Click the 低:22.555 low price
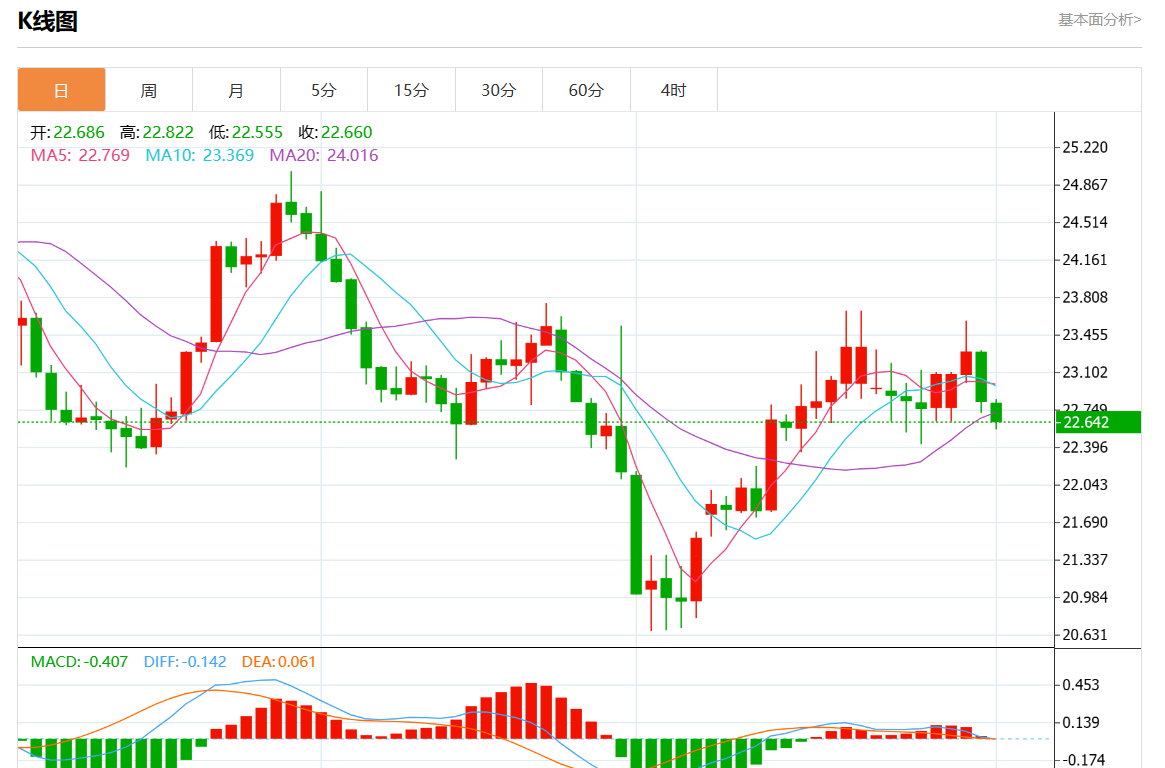 [x=246, y=132]
